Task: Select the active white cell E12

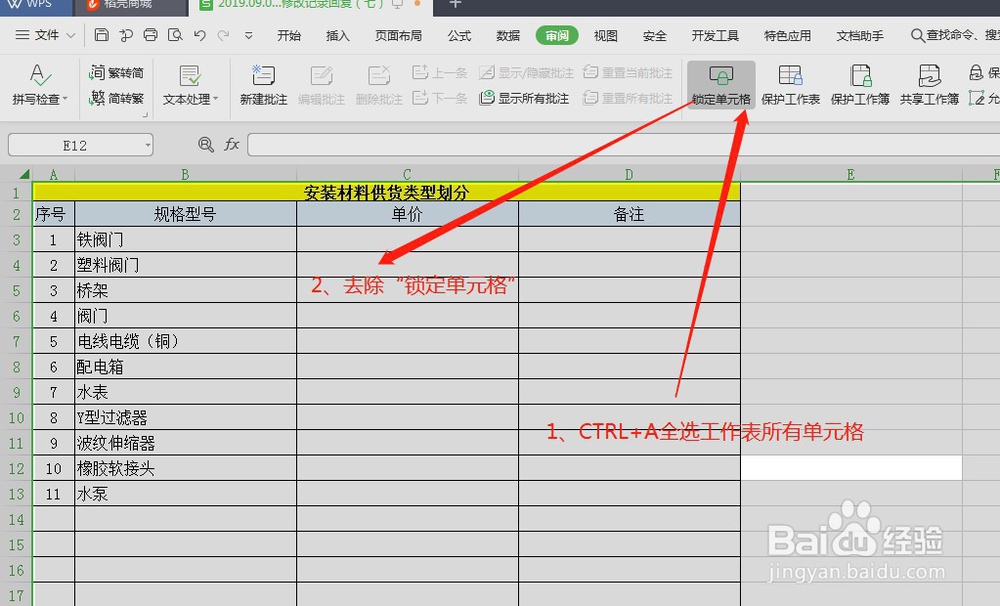Action: 851,468
